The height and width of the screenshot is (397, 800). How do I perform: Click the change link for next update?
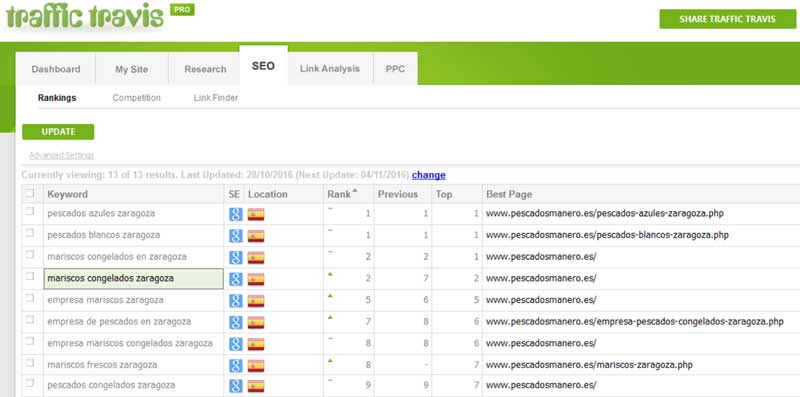429,175
